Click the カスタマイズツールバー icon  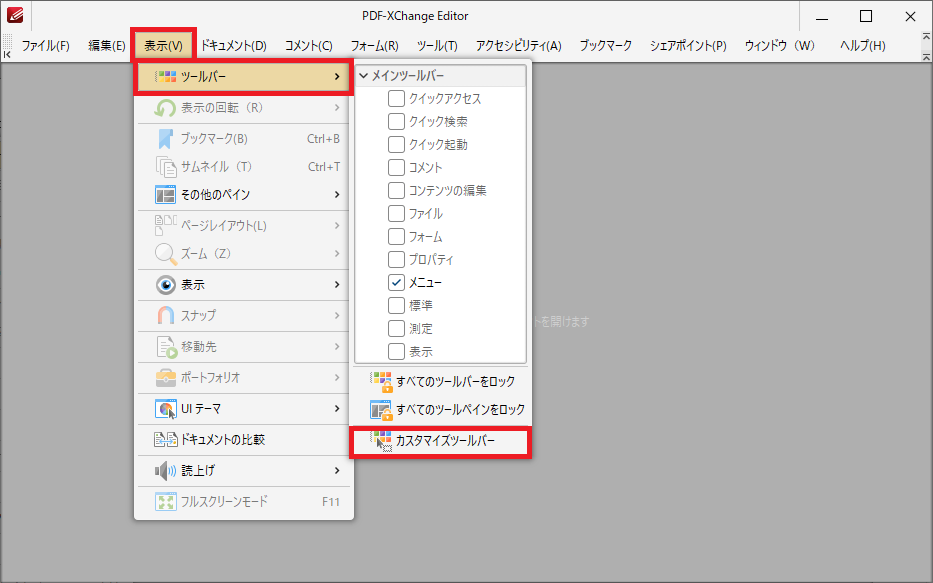coord(381,441)
